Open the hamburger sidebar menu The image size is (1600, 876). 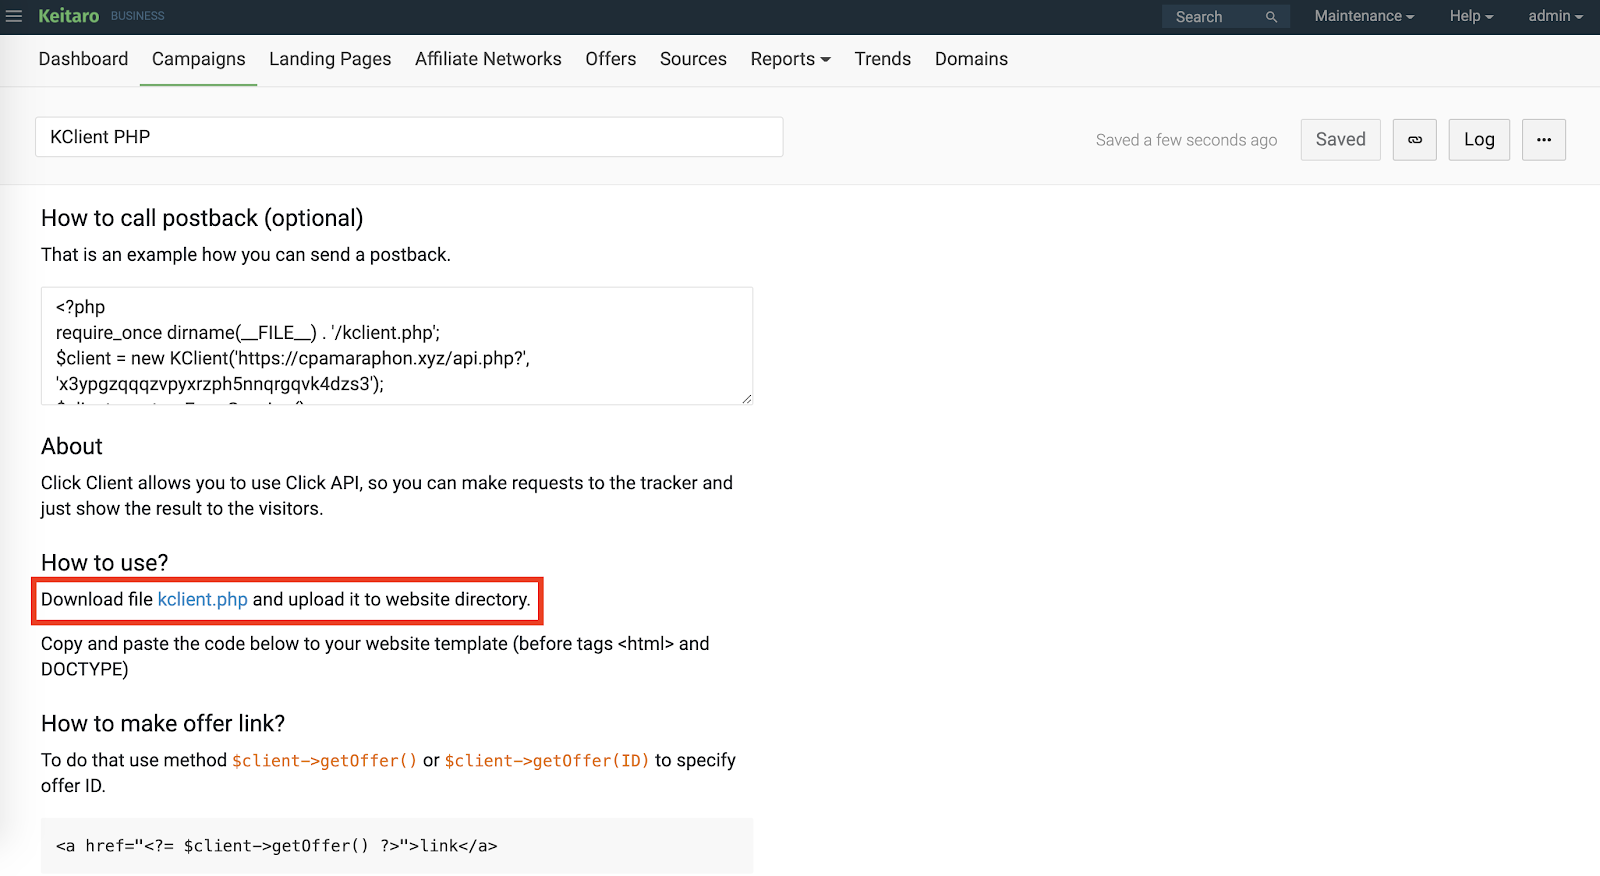(x=14, y=16)
